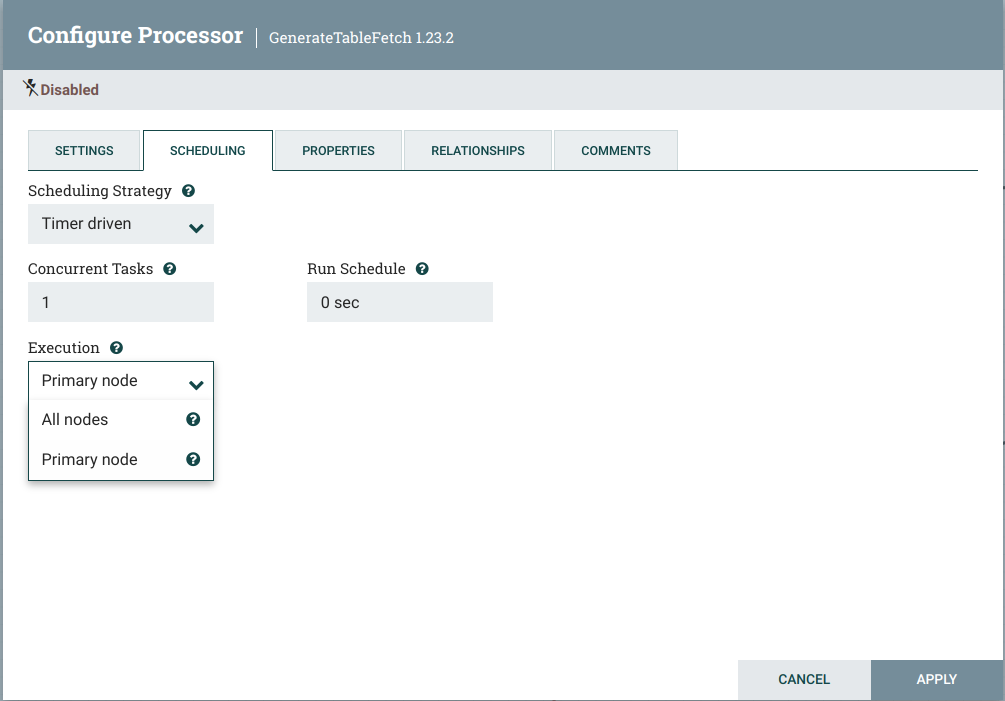Click the help icon beside All nodes
The width and height of the screenshot is (1005, 701).
pyautogui.click(x=193, y=419)
